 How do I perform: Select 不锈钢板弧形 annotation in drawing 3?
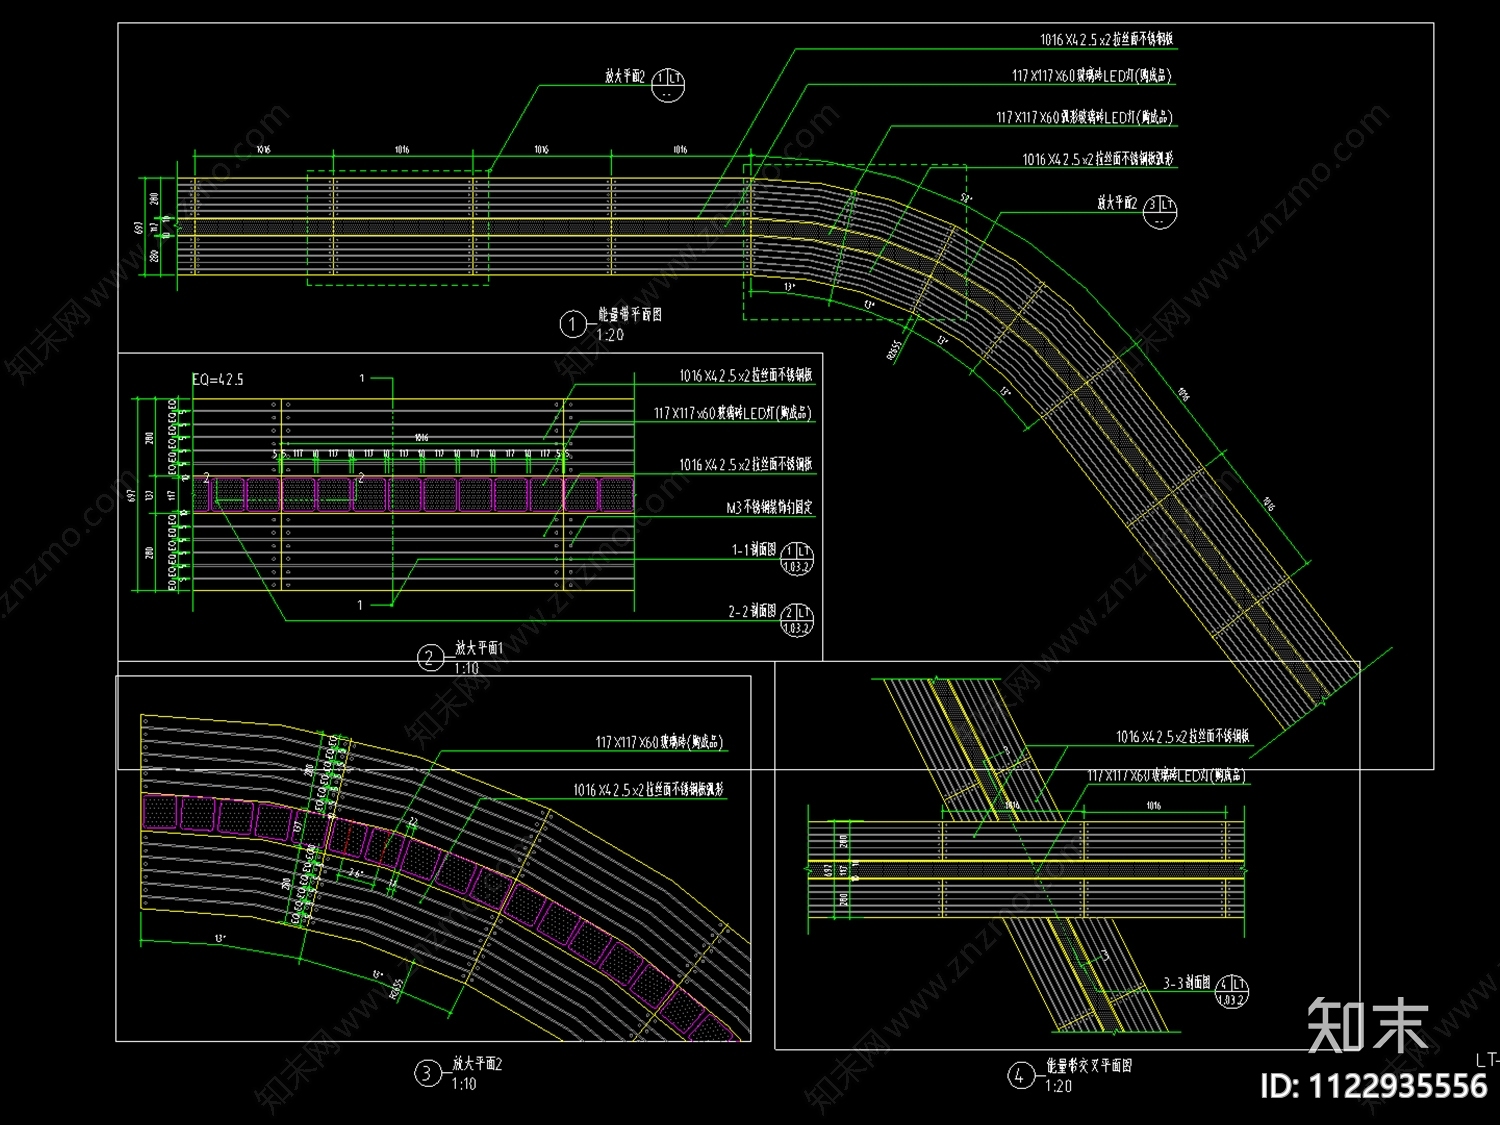click(x=649, y=790)
